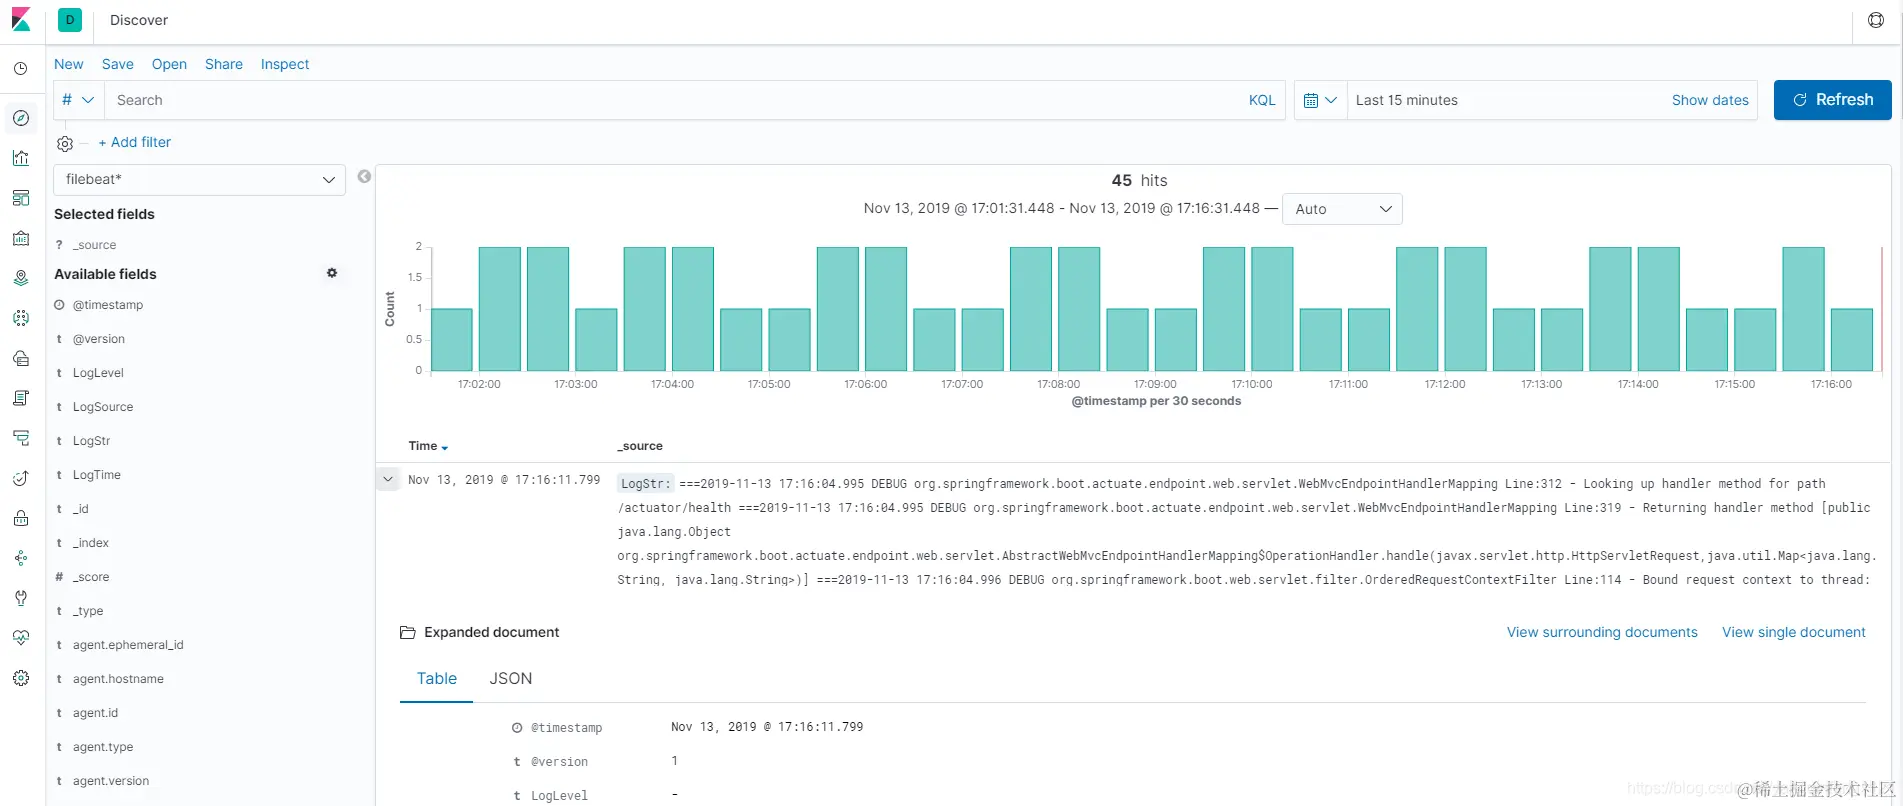Select agent.id field in sidebar

[x=95, y=713]
